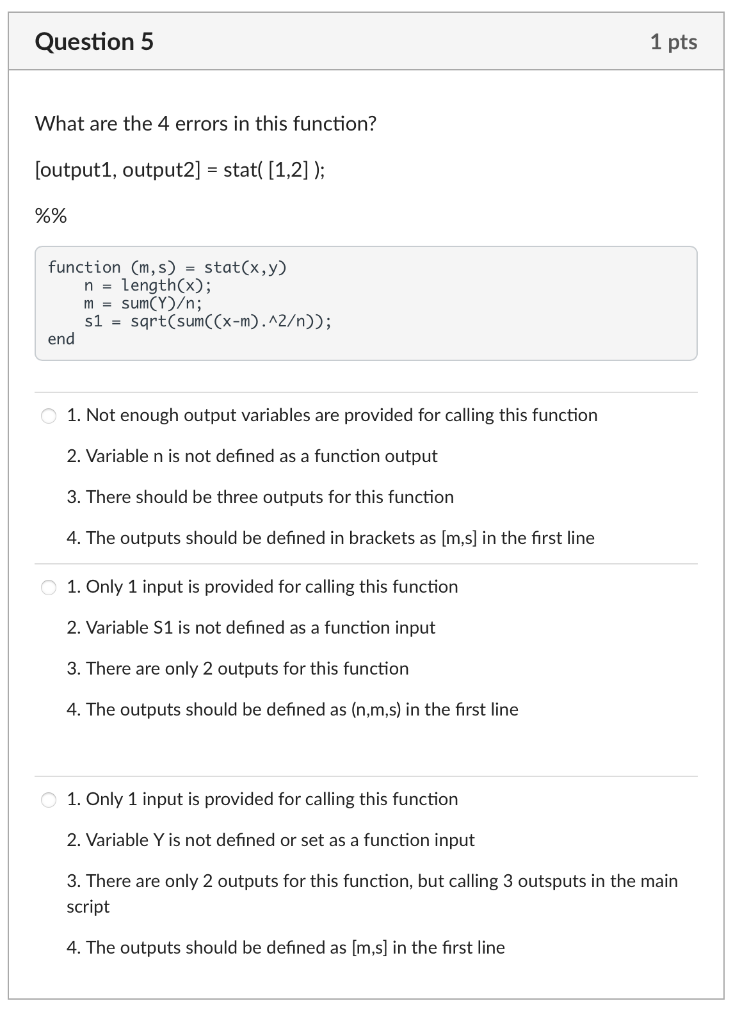
Task: Click the 's1 = sqrt(...)' code line
Action: 188,320
